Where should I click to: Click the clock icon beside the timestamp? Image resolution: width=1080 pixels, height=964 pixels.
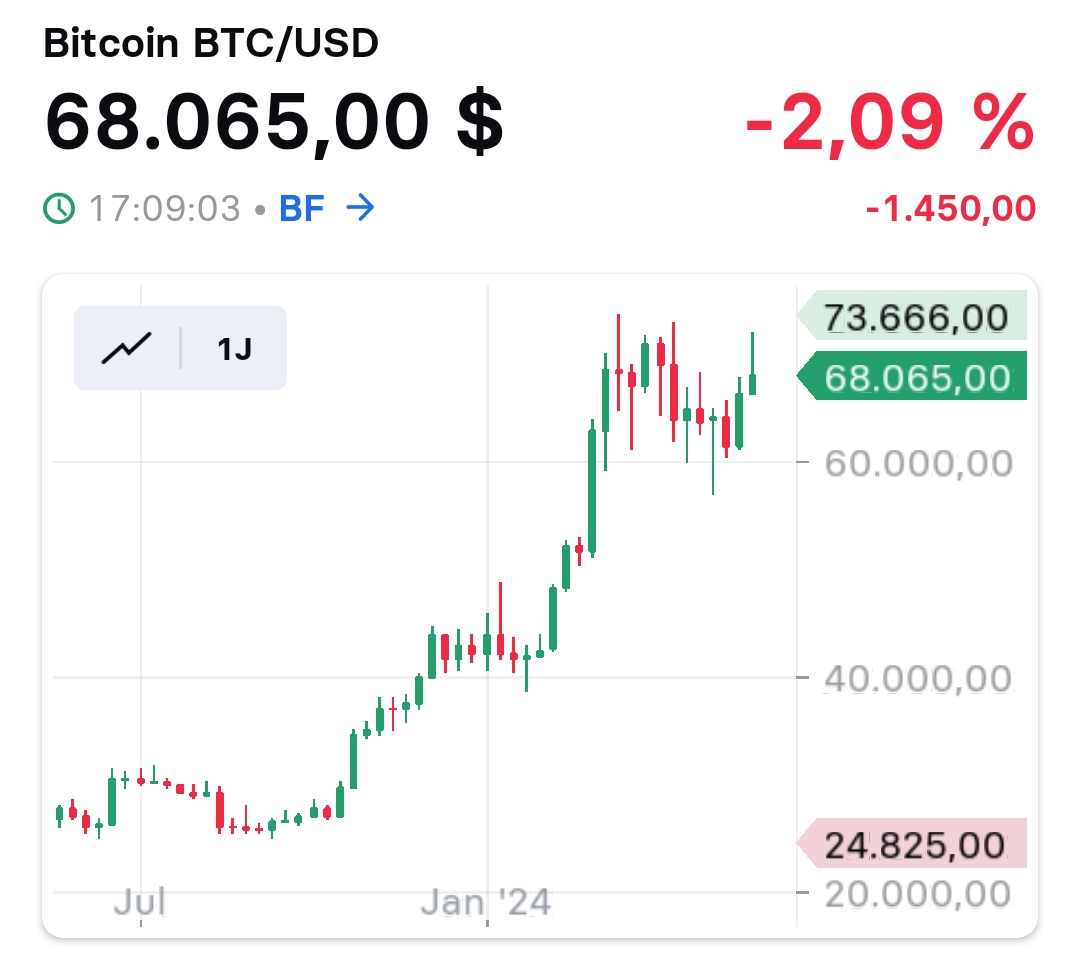(x=60, y=208)
